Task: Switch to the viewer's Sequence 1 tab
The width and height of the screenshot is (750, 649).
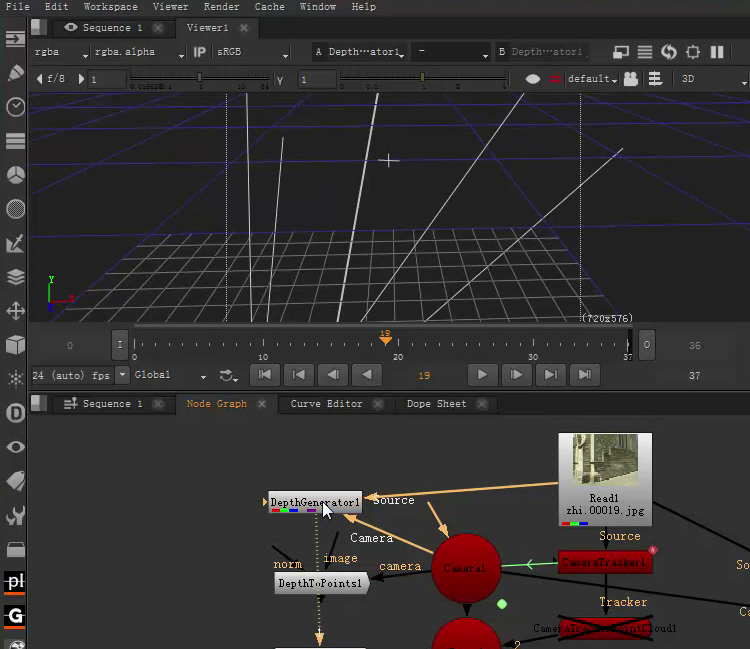Action: 112,28
